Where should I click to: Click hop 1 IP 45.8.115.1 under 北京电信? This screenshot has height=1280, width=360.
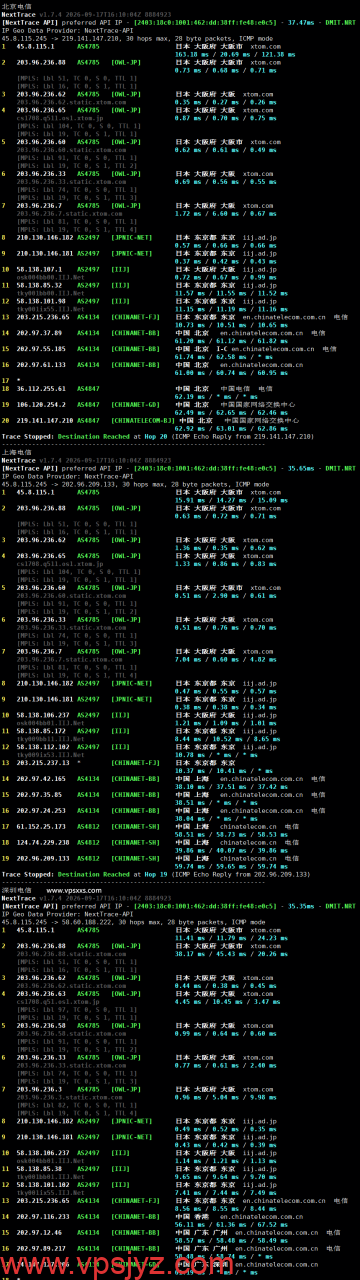(36, 47)
